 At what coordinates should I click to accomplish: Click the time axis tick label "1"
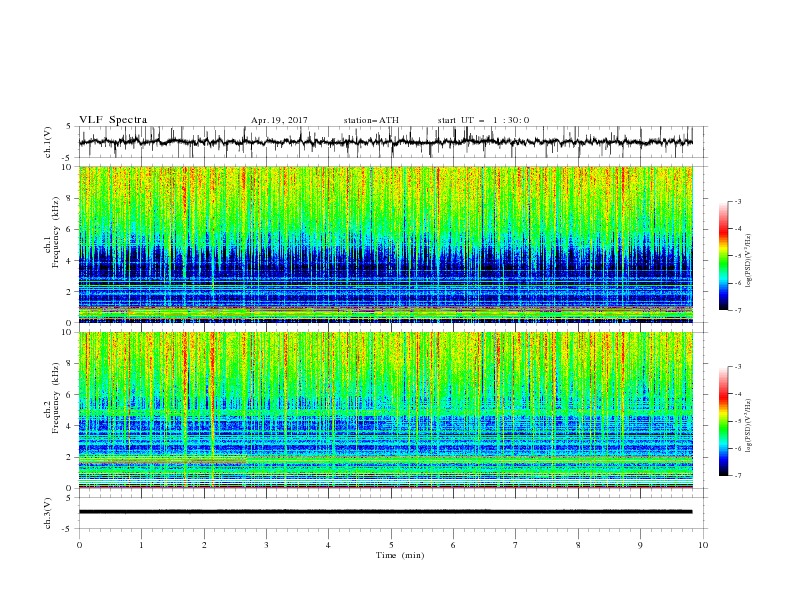pos(141,545)
